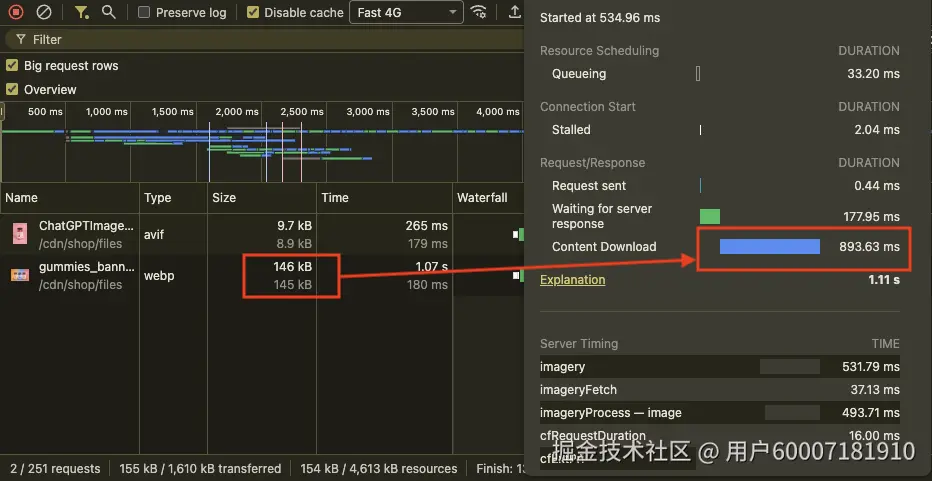Click the imagery server timing row

720,366
